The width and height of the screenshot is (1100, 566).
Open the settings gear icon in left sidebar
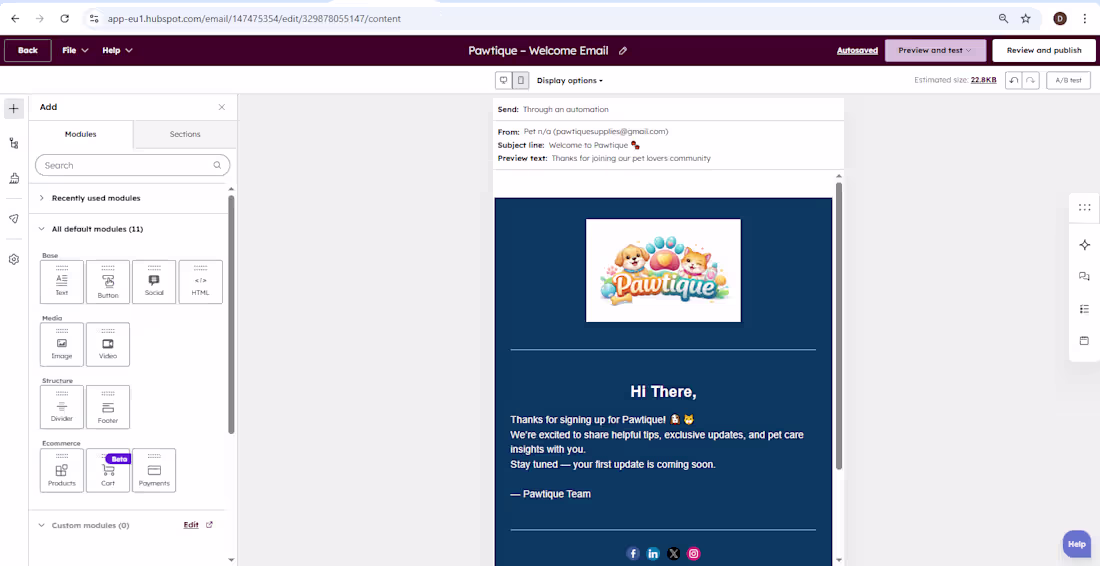[14, 260]
